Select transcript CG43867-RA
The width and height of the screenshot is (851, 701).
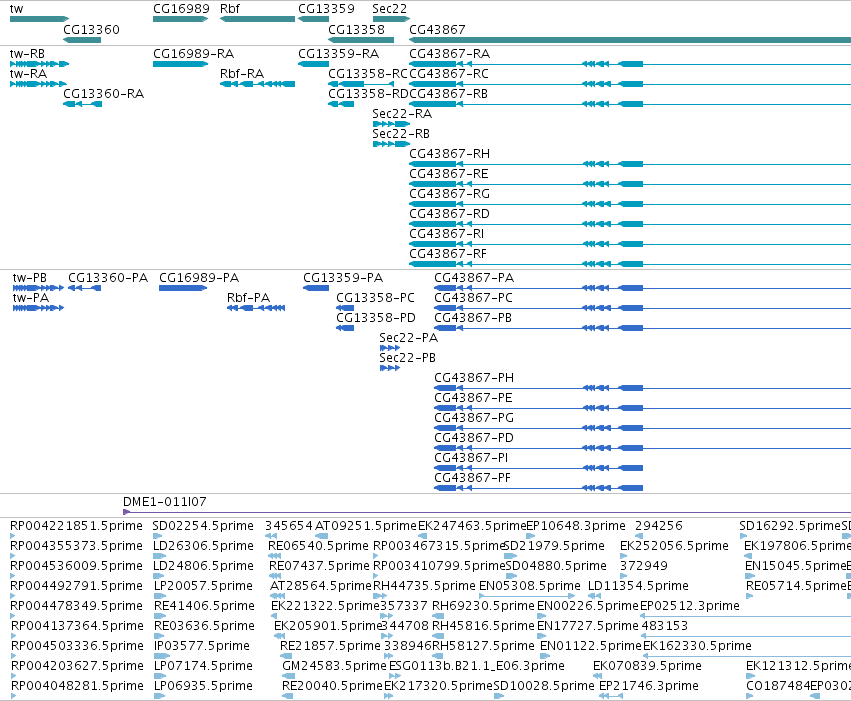449,54
